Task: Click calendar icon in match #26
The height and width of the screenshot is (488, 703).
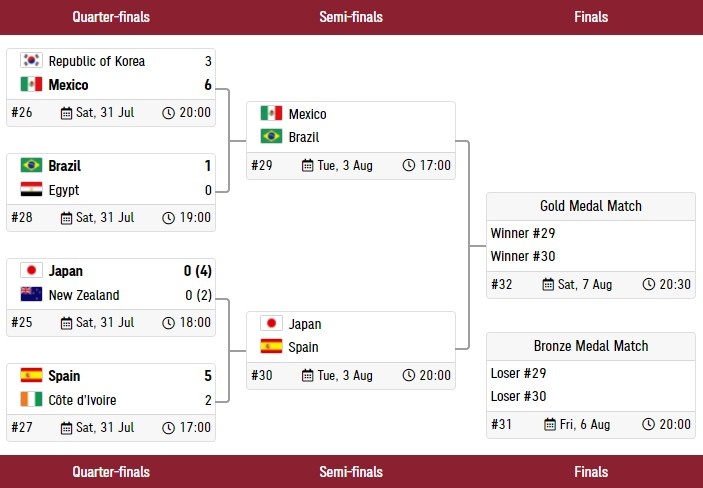Action: (x=67, y=113)
